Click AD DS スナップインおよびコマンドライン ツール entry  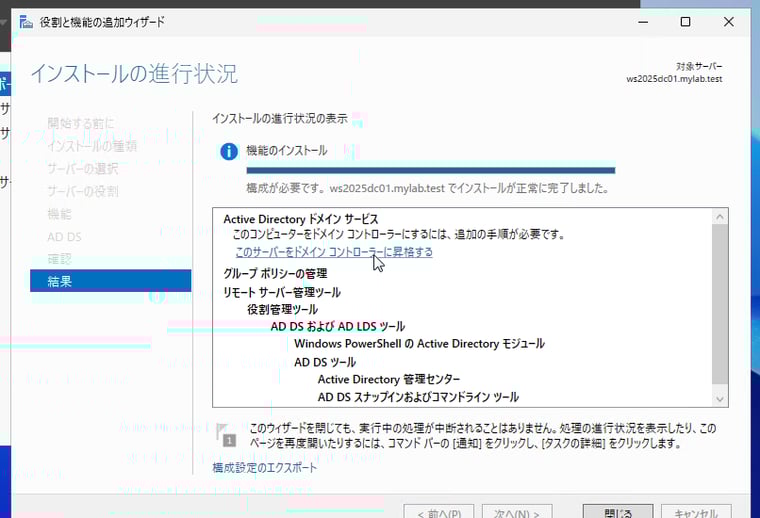tap(418, 397)
